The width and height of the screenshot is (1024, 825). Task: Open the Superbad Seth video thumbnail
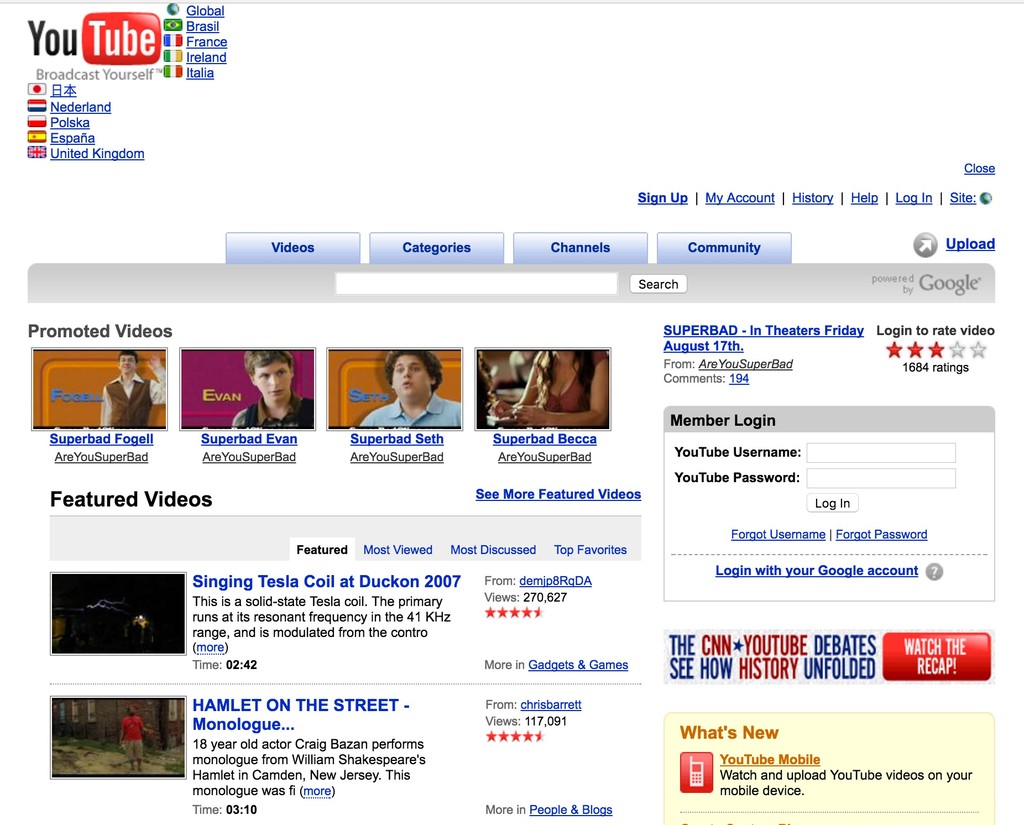pos(395,388)
